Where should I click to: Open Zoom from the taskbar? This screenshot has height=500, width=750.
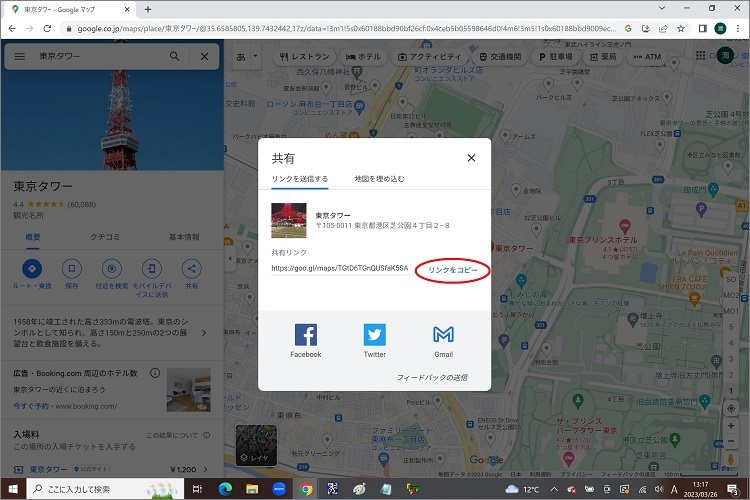279,489
